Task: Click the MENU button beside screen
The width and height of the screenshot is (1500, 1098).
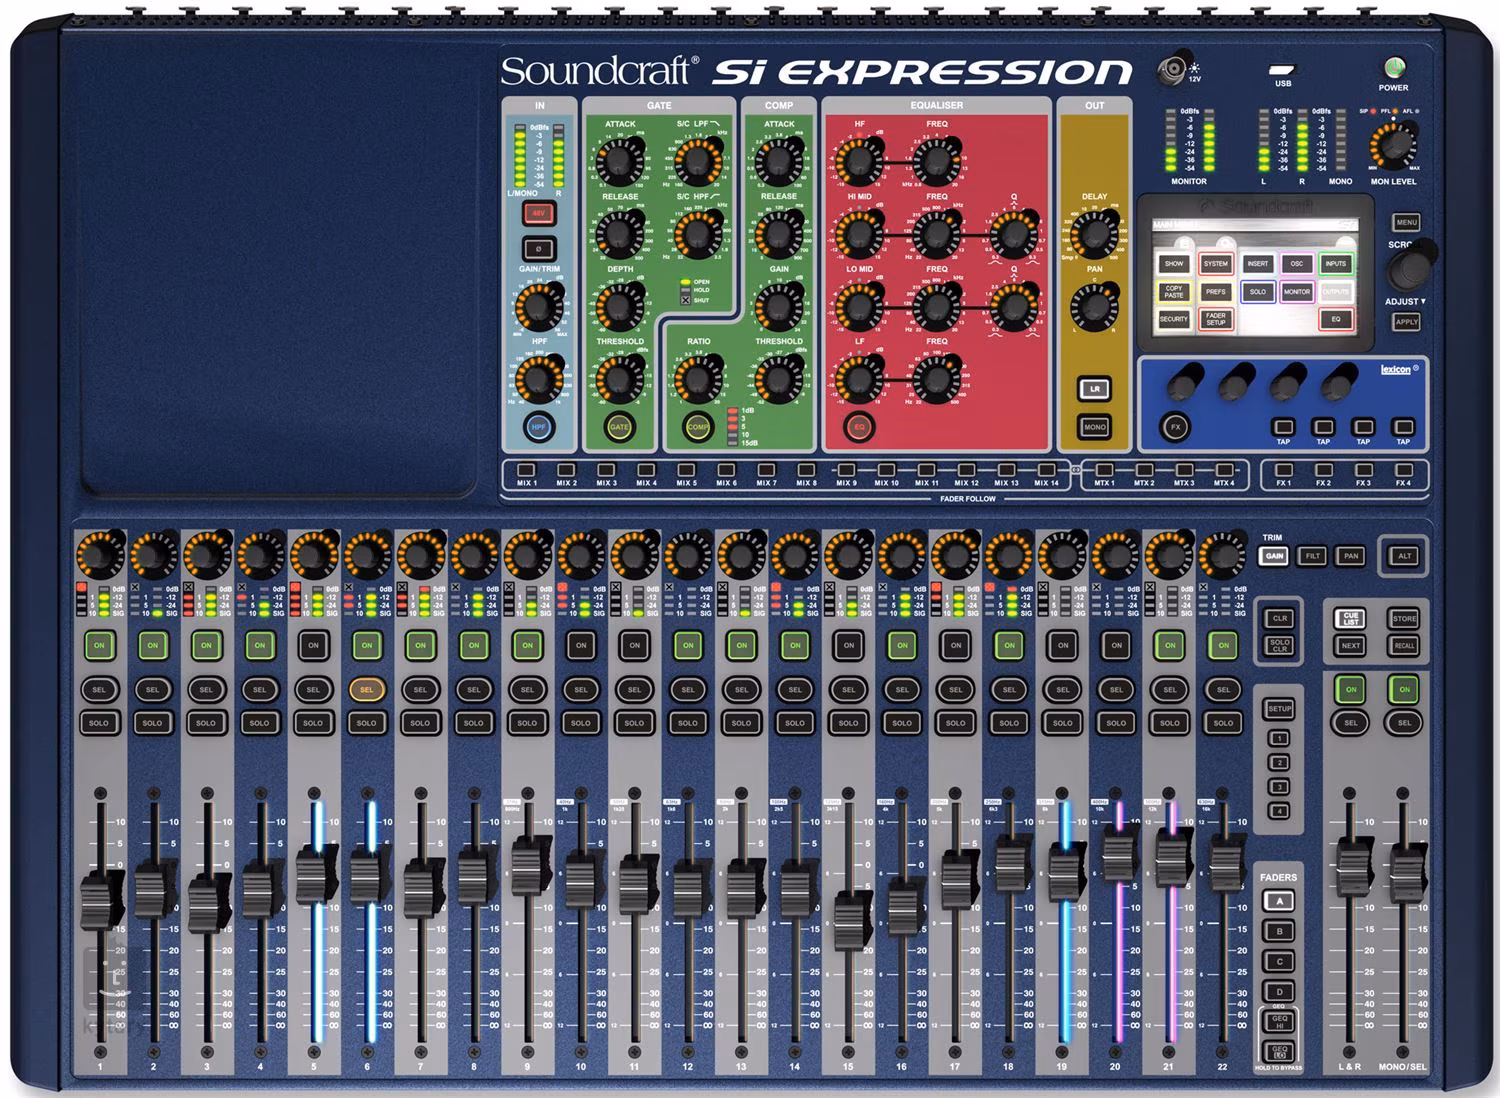Action: click(x=1406, y=222)
